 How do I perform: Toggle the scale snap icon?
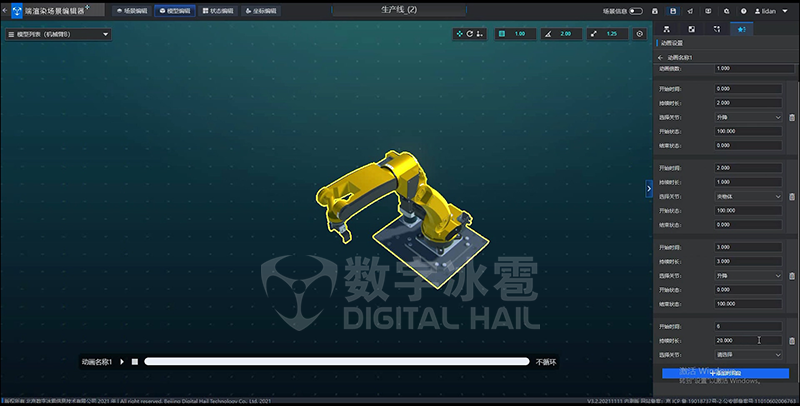594,34
